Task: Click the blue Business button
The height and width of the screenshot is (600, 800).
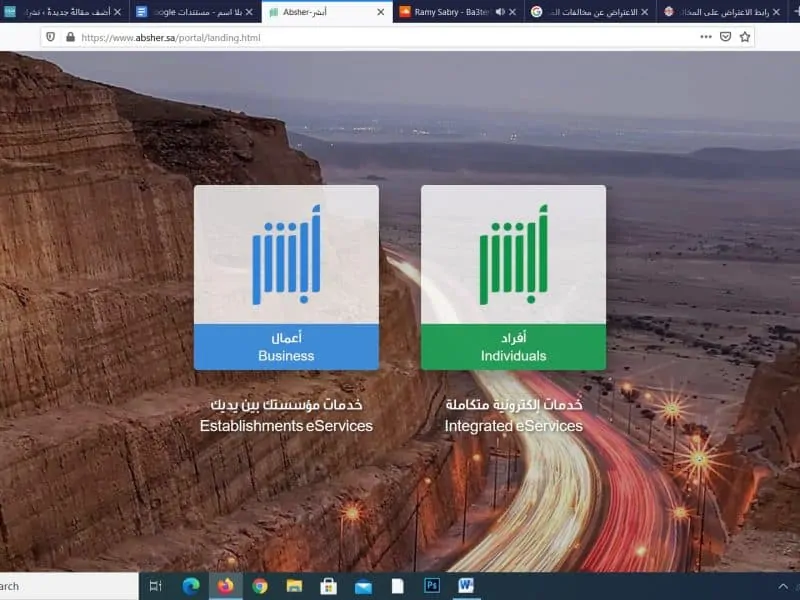Action: click(286, 347)
